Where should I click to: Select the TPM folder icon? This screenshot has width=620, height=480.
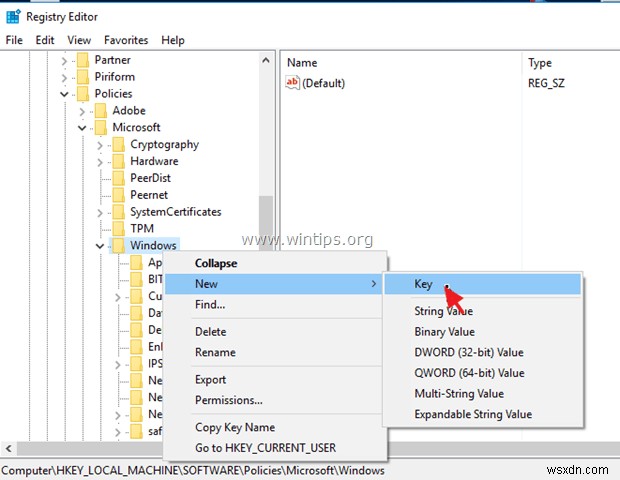pyautogui.click(x=119, y=229)
